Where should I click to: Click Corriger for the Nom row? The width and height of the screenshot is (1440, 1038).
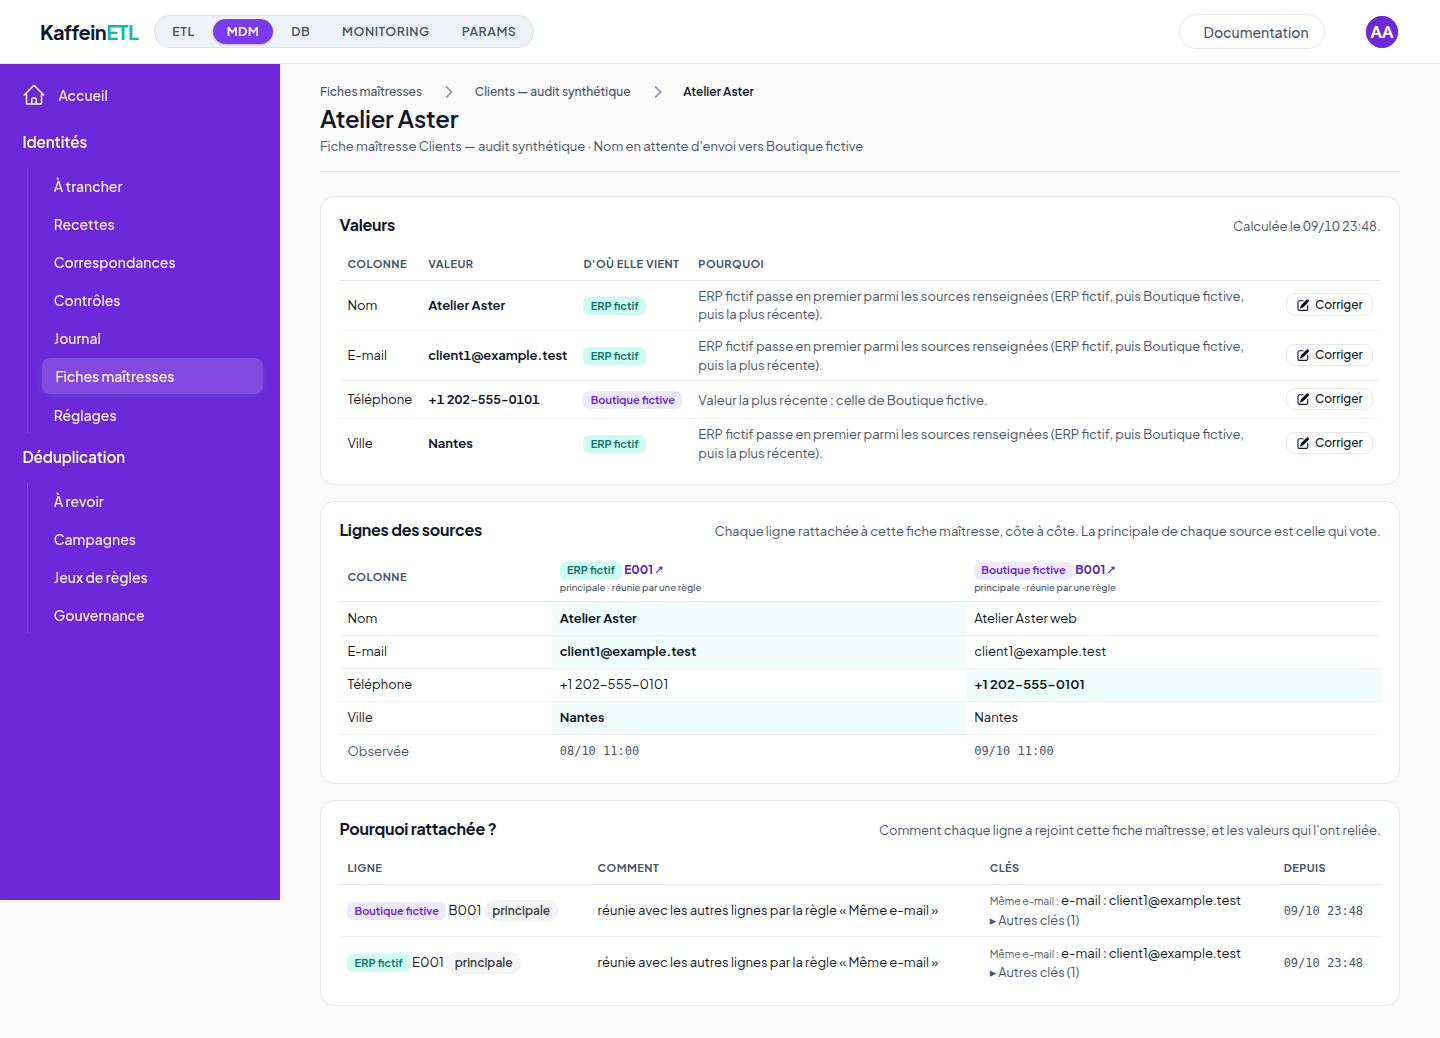click(x=1329, y=305)
